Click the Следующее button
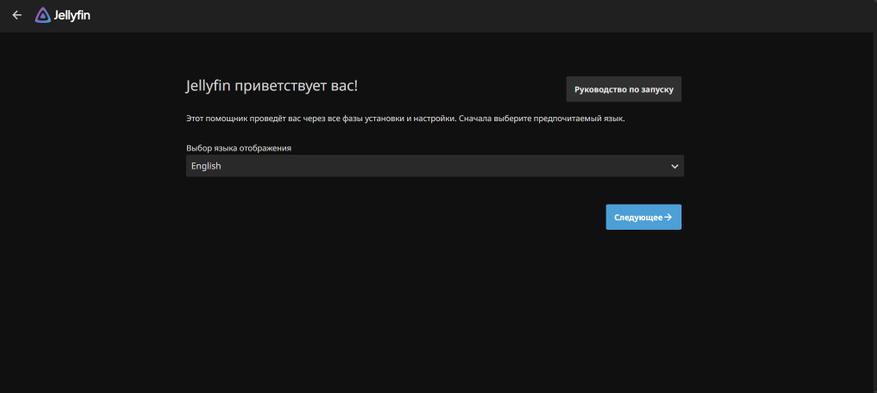Viewport: 877px width, 393px height. click(643, 217)
